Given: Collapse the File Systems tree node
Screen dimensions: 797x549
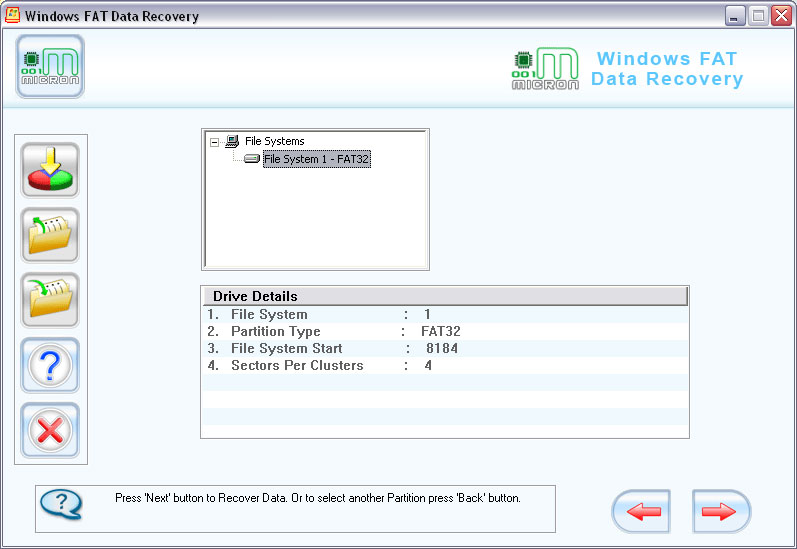Looking at the screenshot, I should pos(214,142).
